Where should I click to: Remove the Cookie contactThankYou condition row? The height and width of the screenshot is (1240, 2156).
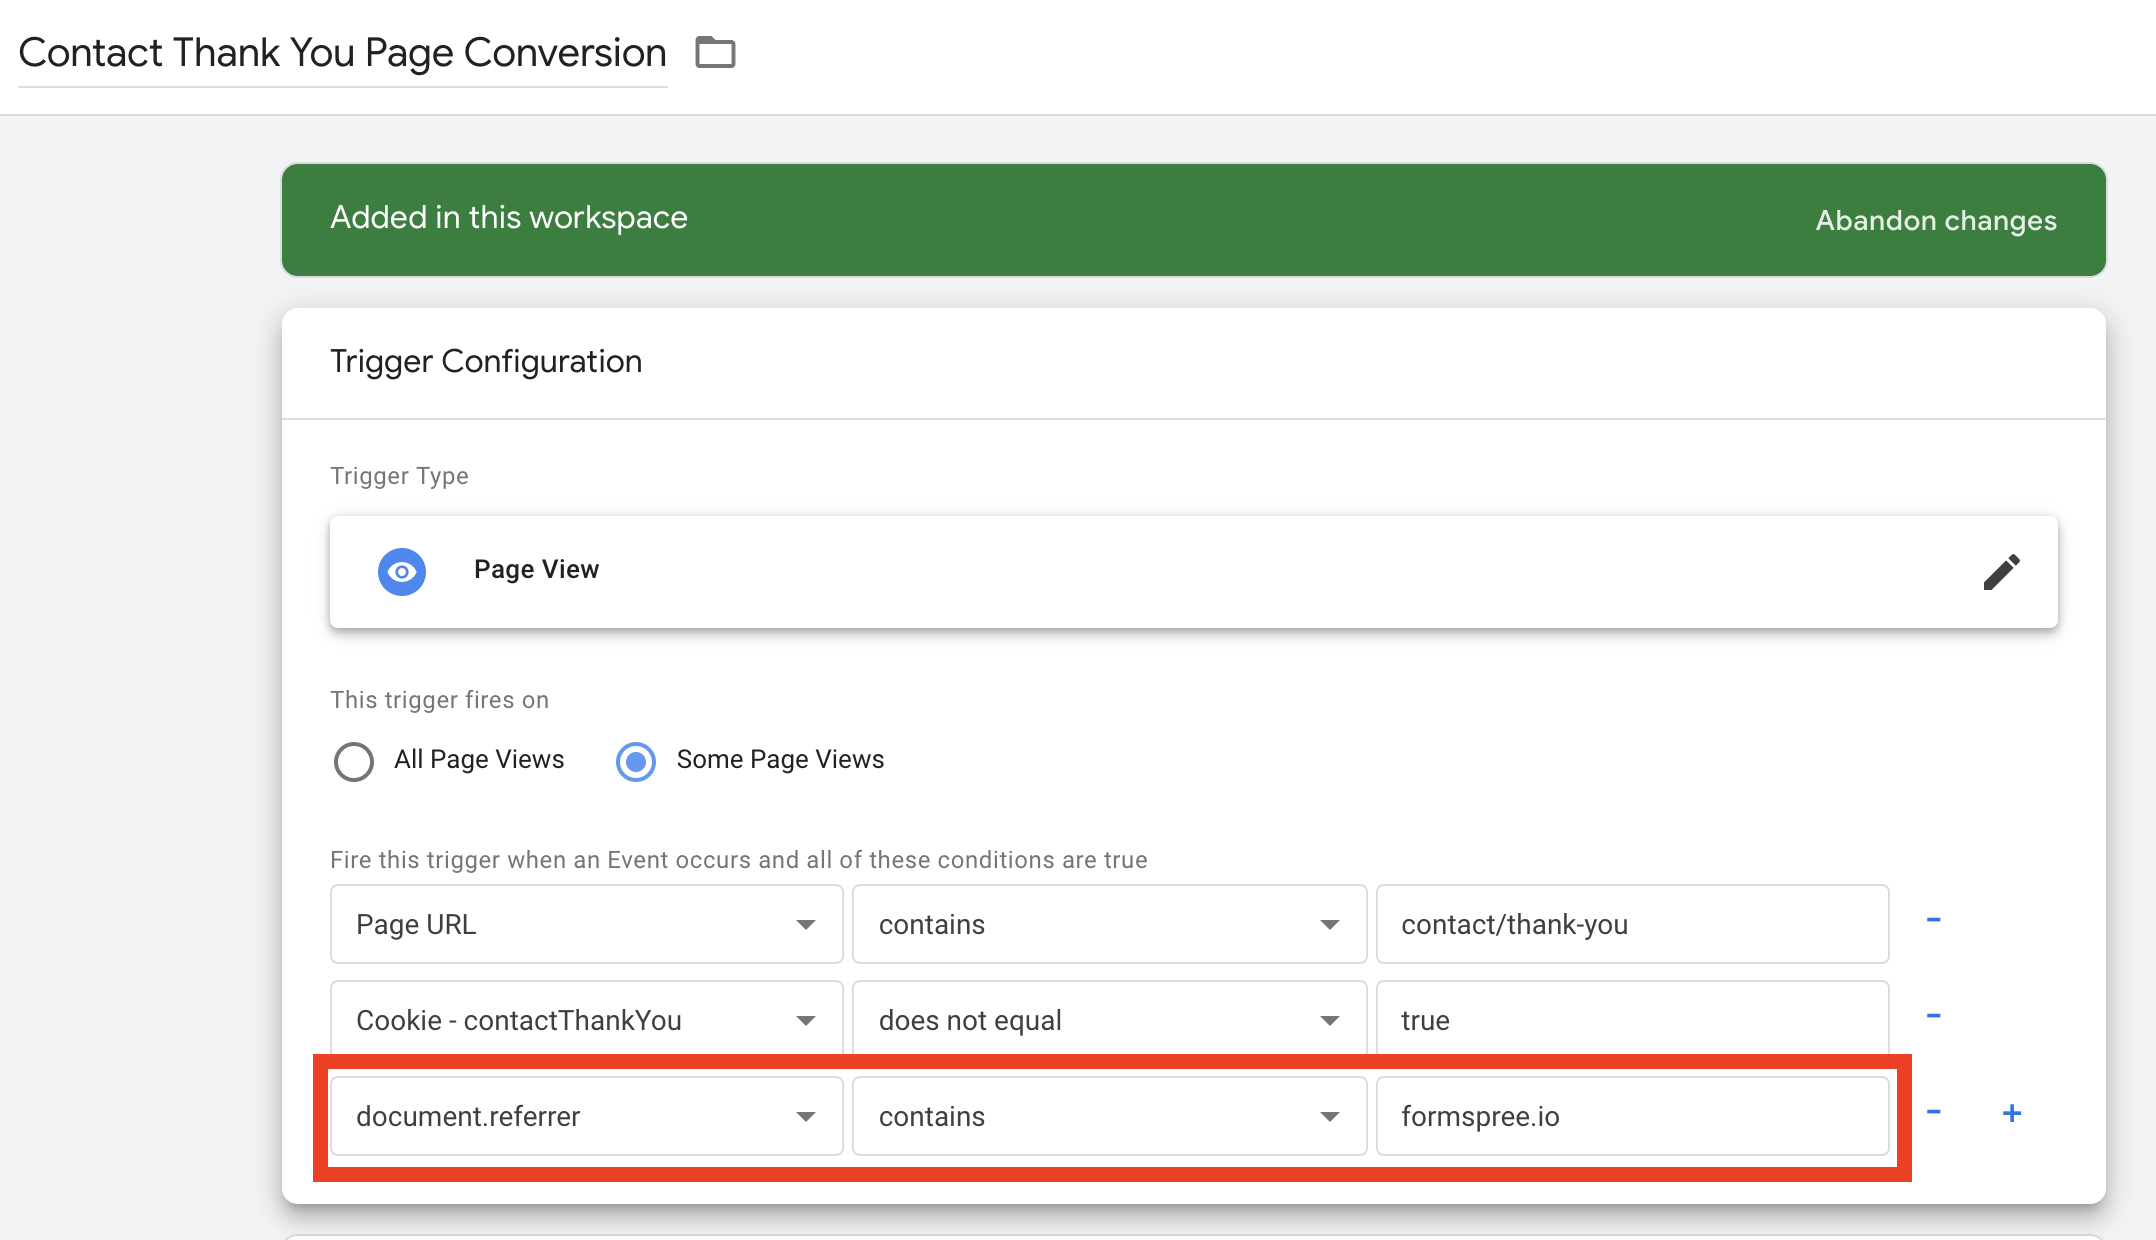click(x=1933, y=1016)
